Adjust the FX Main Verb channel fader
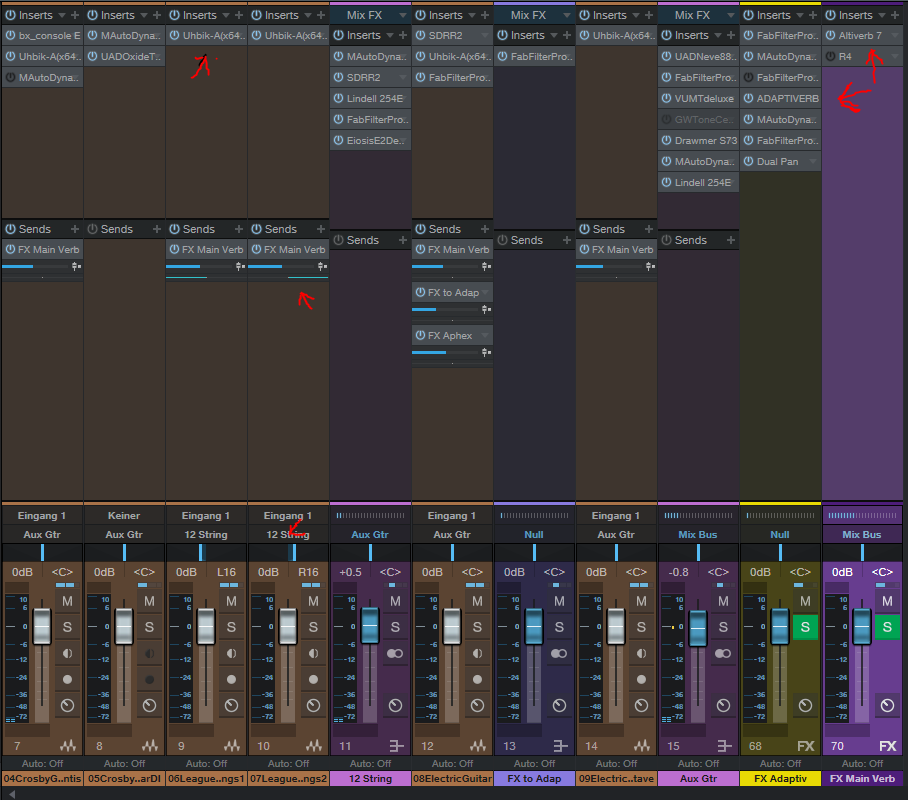Viewport: 908px width, 800px height. [862, 626]
